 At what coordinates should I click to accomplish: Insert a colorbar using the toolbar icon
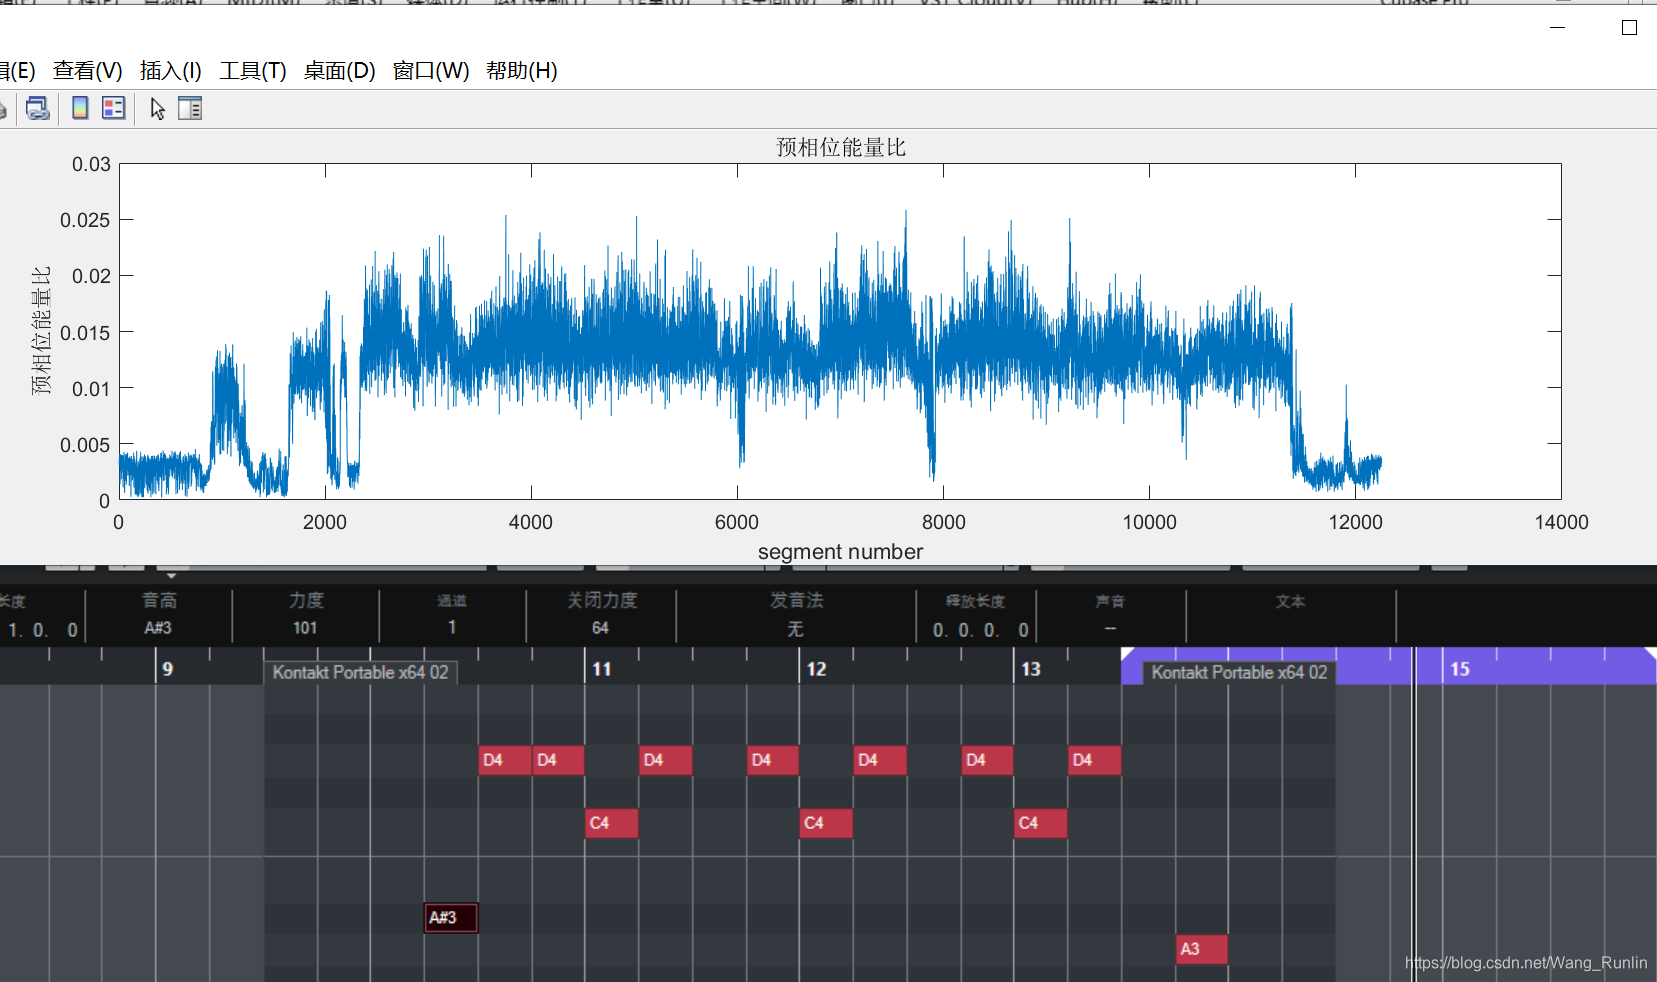[x=80, y=108]
